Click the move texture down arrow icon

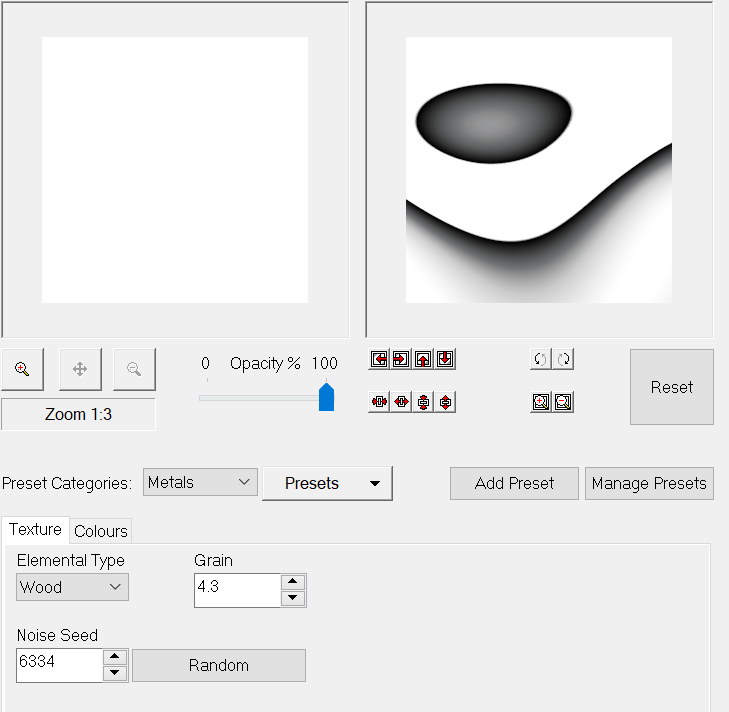(x=445, y=359)
